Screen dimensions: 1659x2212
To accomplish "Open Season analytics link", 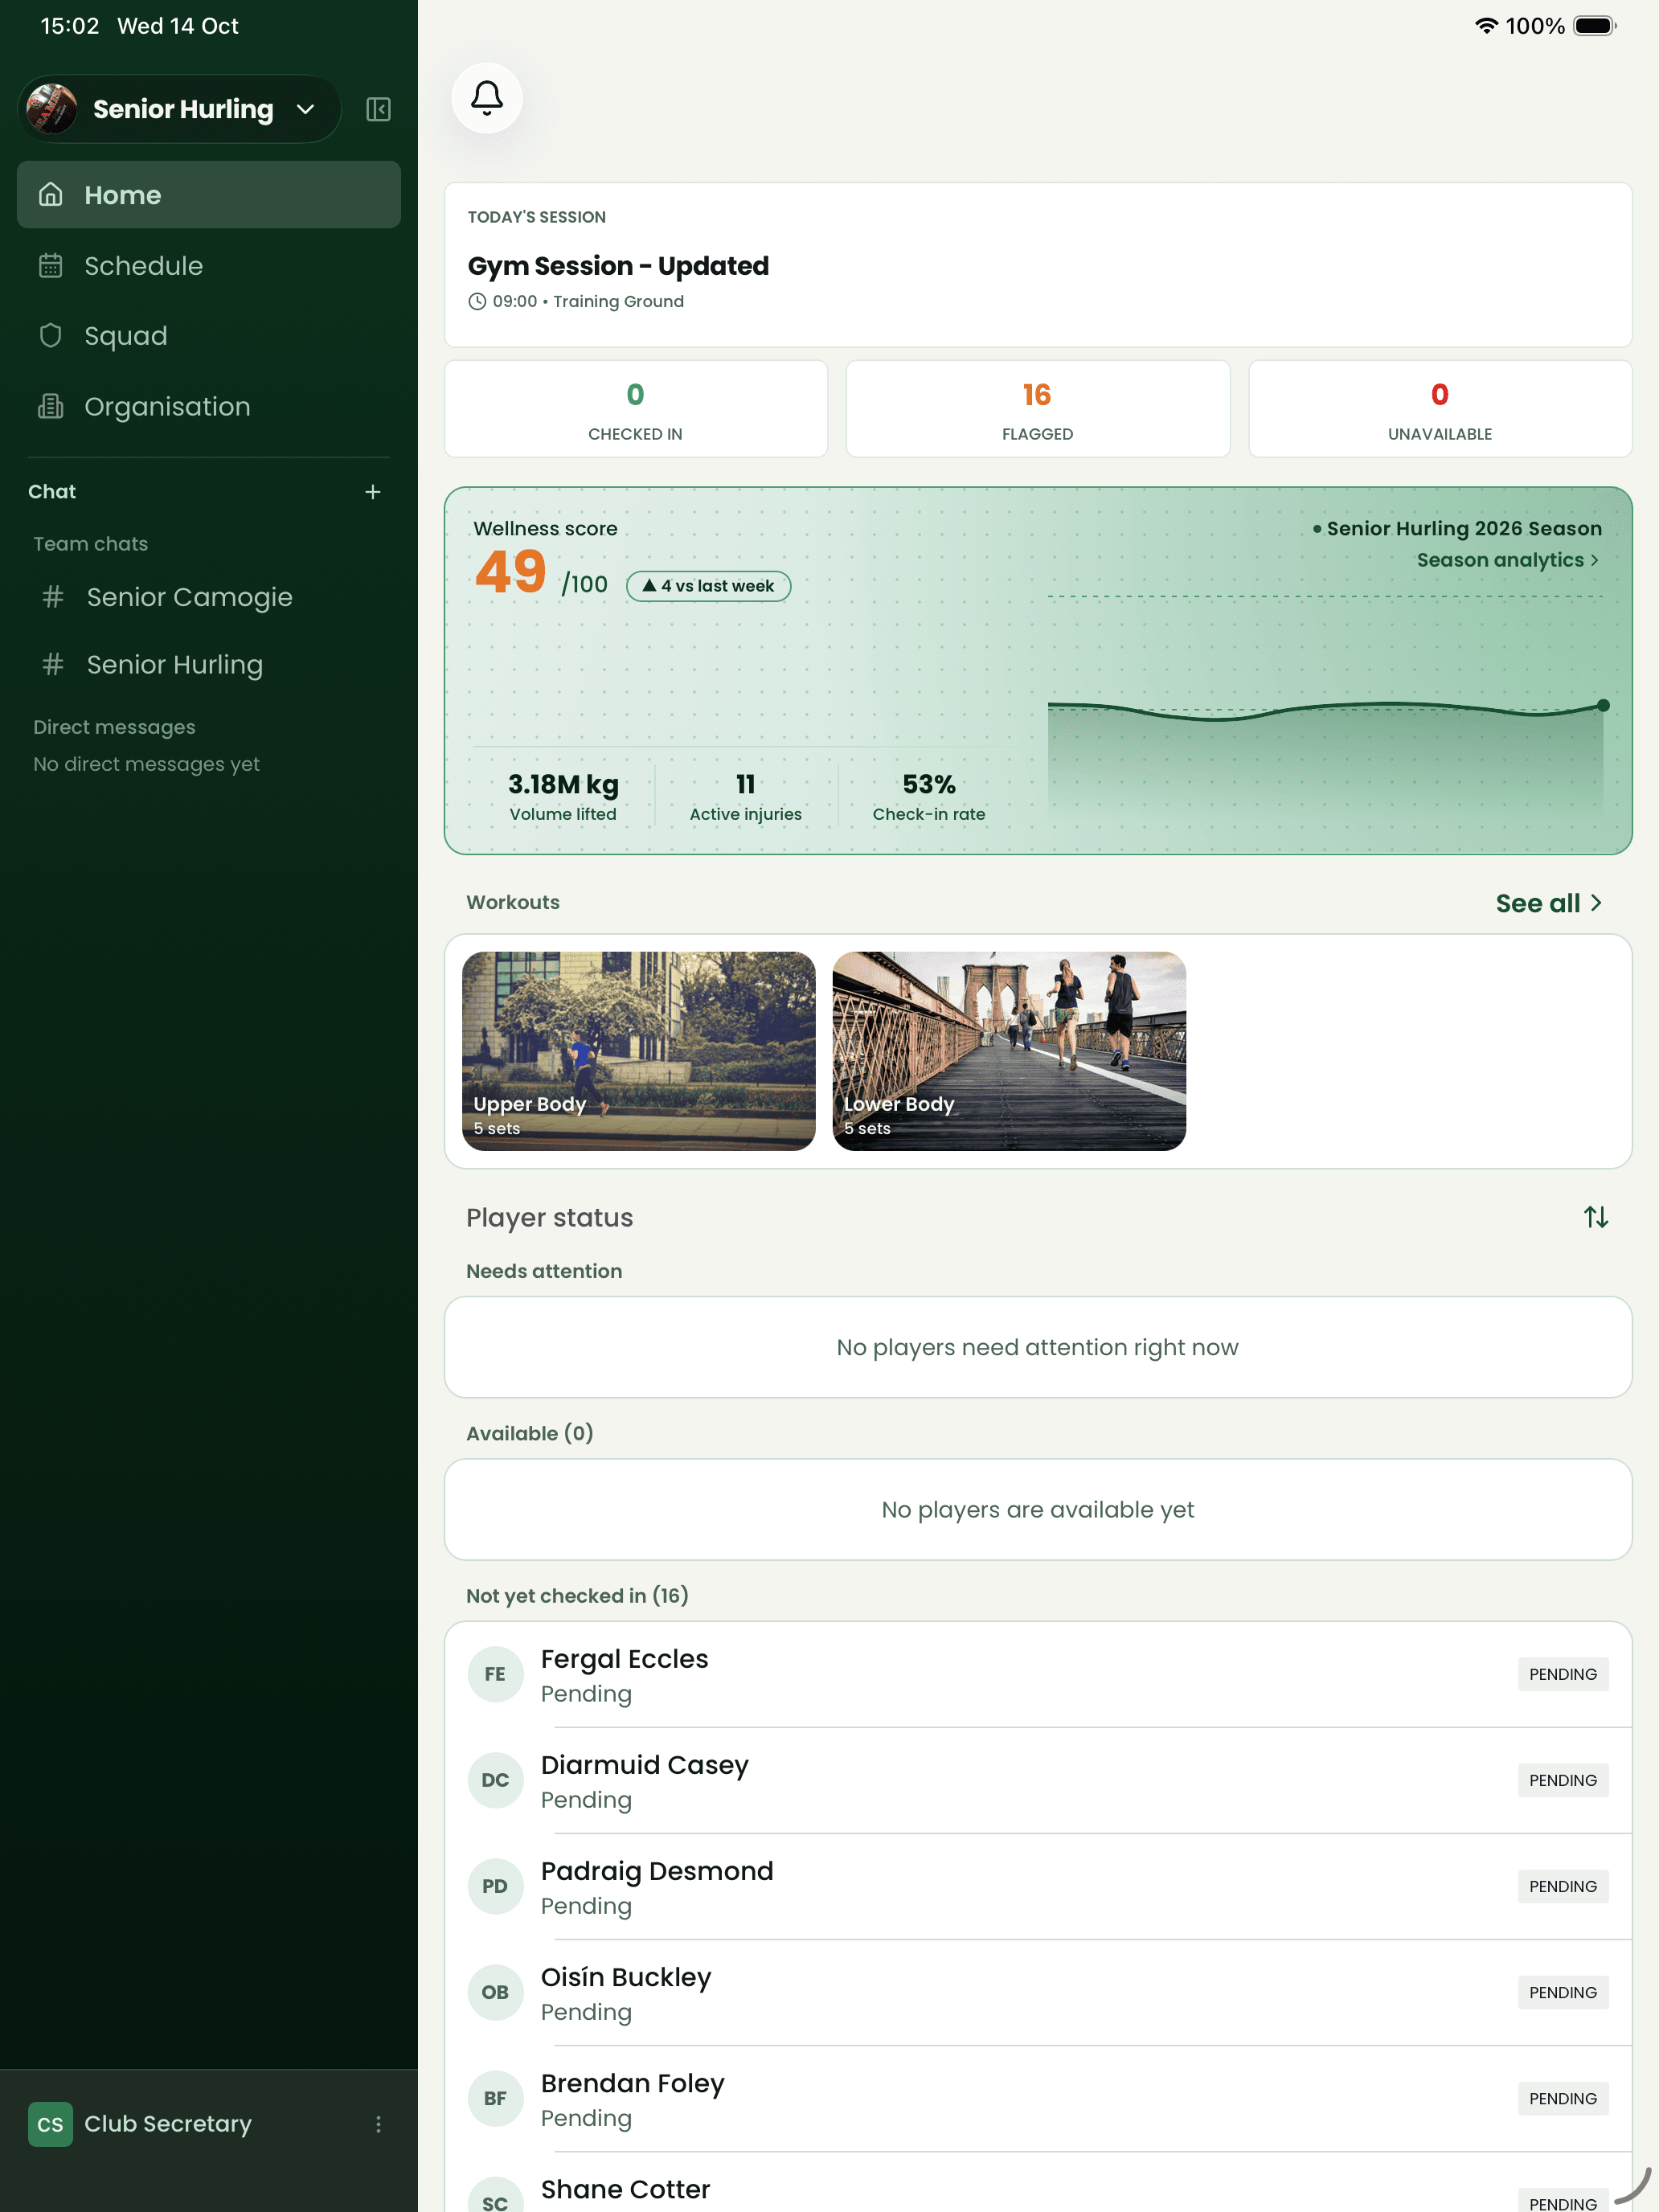I will click(x=1508, y=560).
